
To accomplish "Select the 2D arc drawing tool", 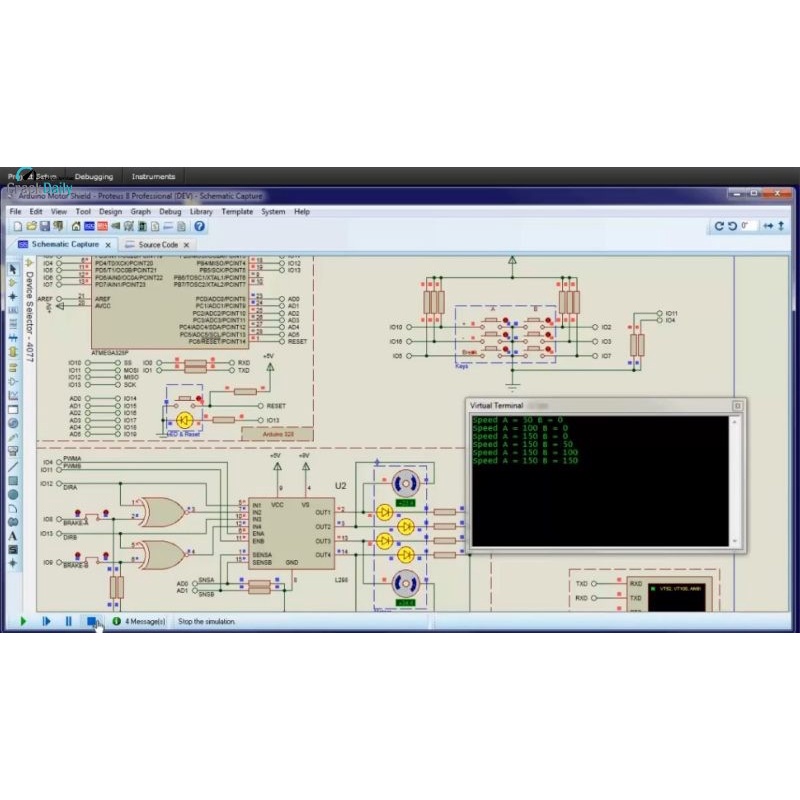I will tap(13, 509).
